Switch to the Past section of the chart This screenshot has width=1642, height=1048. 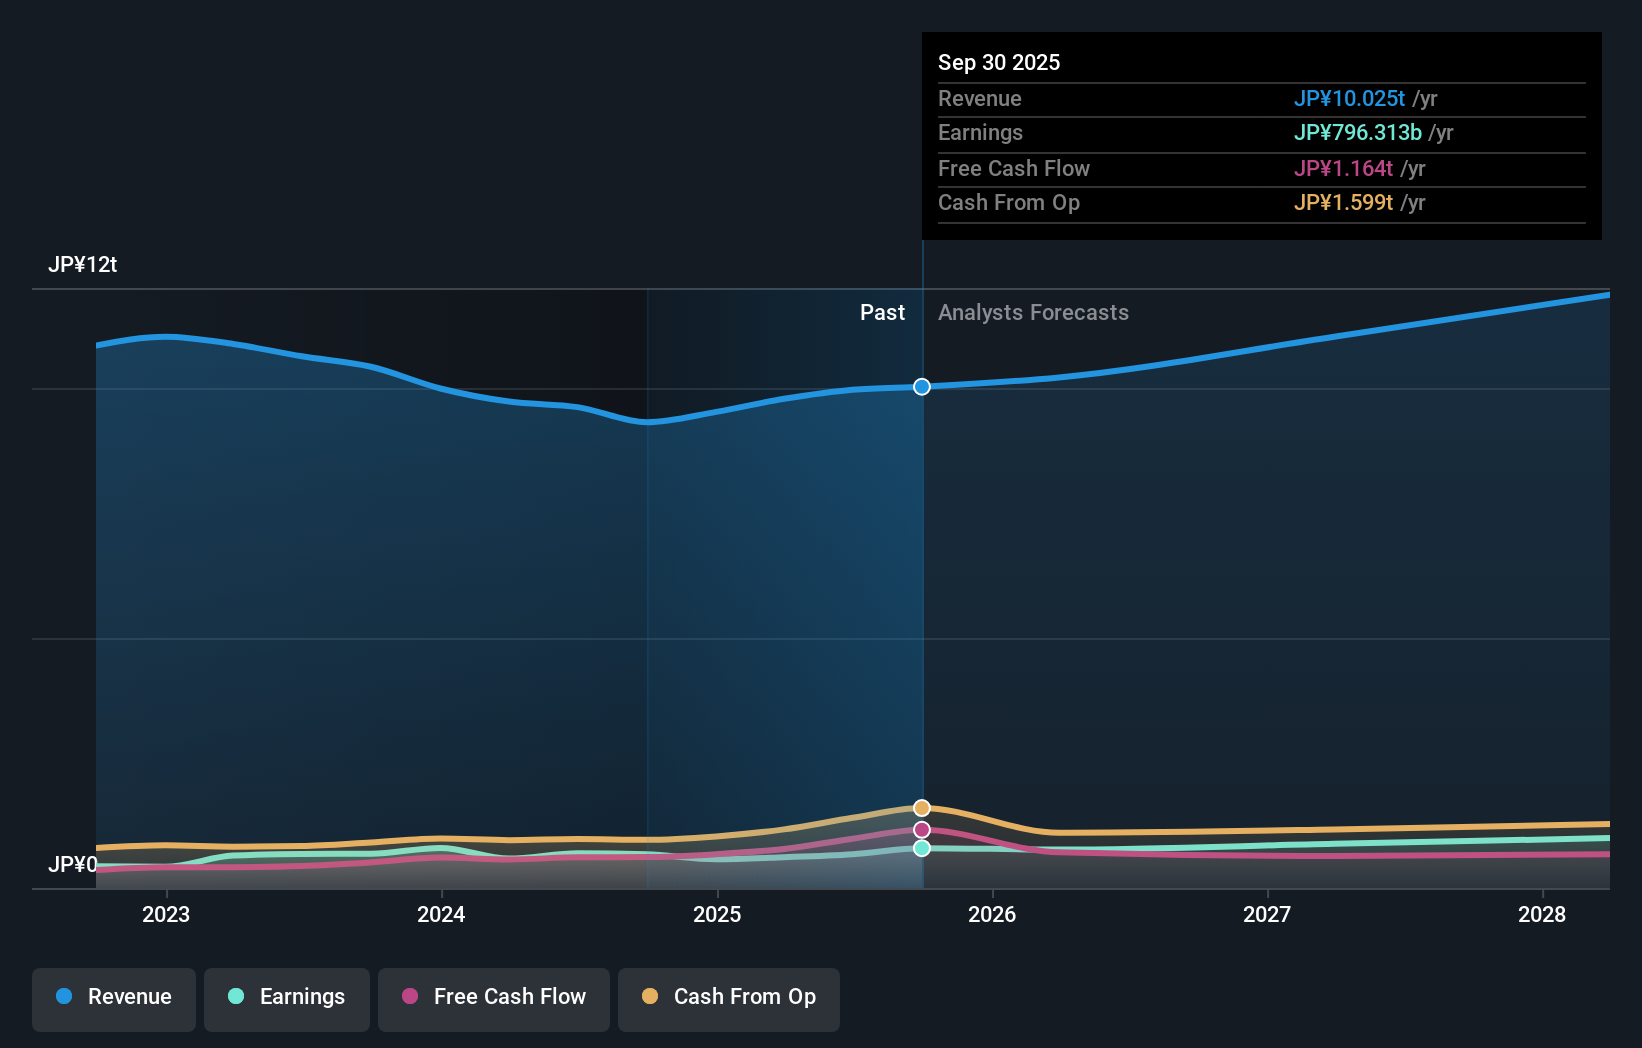coord(882,312)
